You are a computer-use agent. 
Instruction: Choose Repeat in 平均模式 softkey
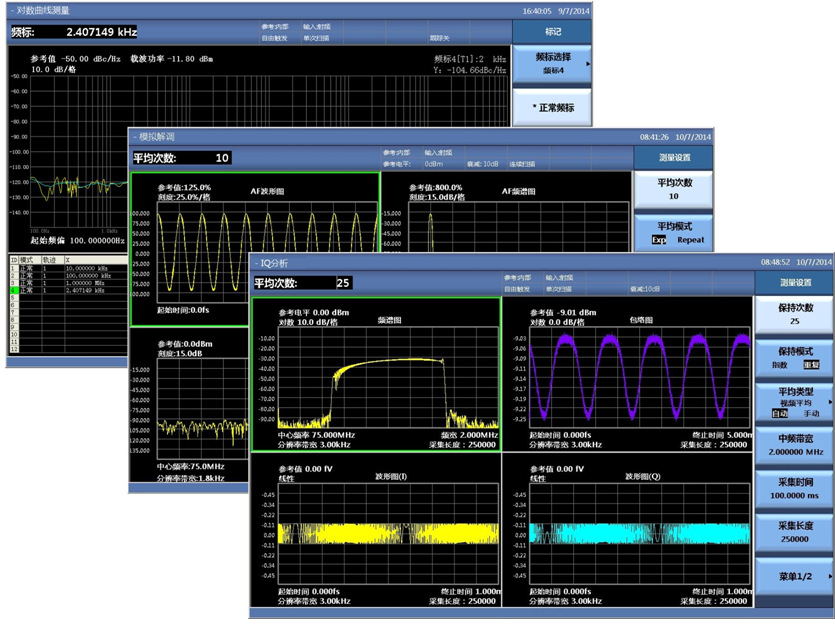coord(691,240)
